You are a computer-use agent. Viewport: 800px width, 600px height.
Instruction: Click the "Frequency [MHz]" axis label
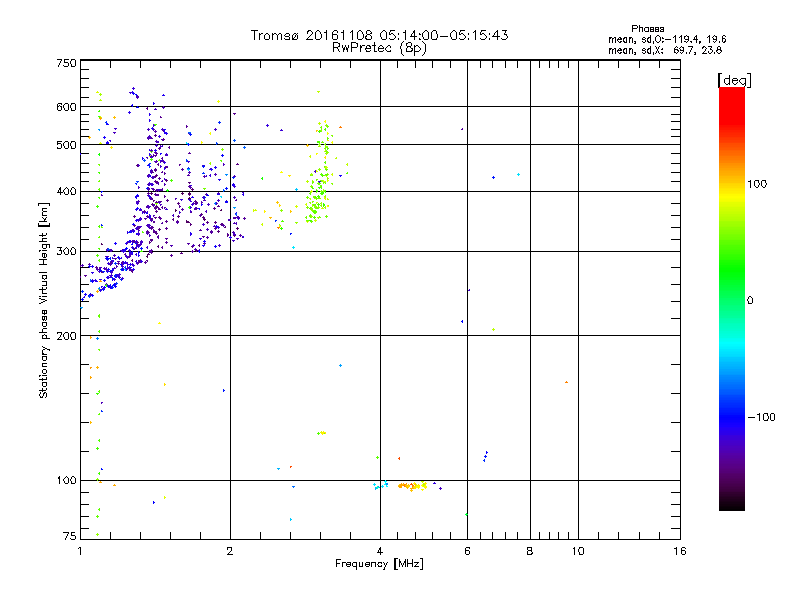coord(379,564)
